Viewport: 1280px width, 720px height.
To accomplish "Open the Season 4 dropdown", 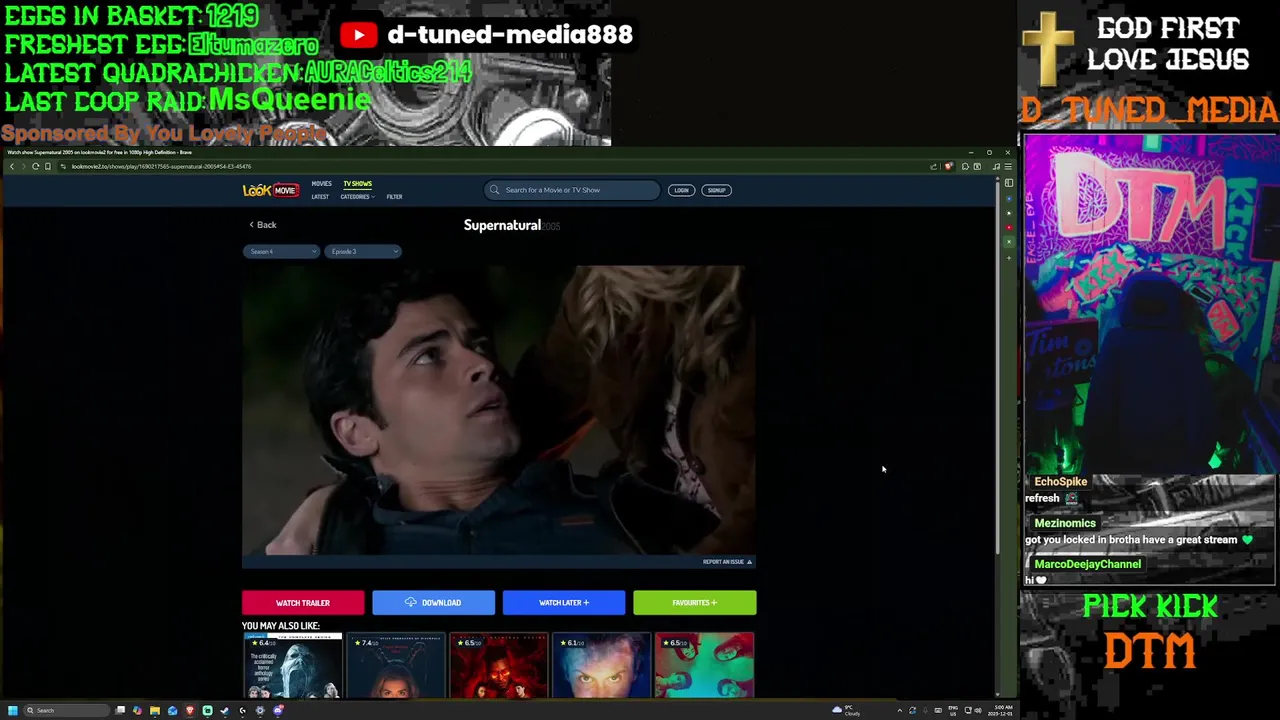I will pyautogui.click(x=280, y=251).
